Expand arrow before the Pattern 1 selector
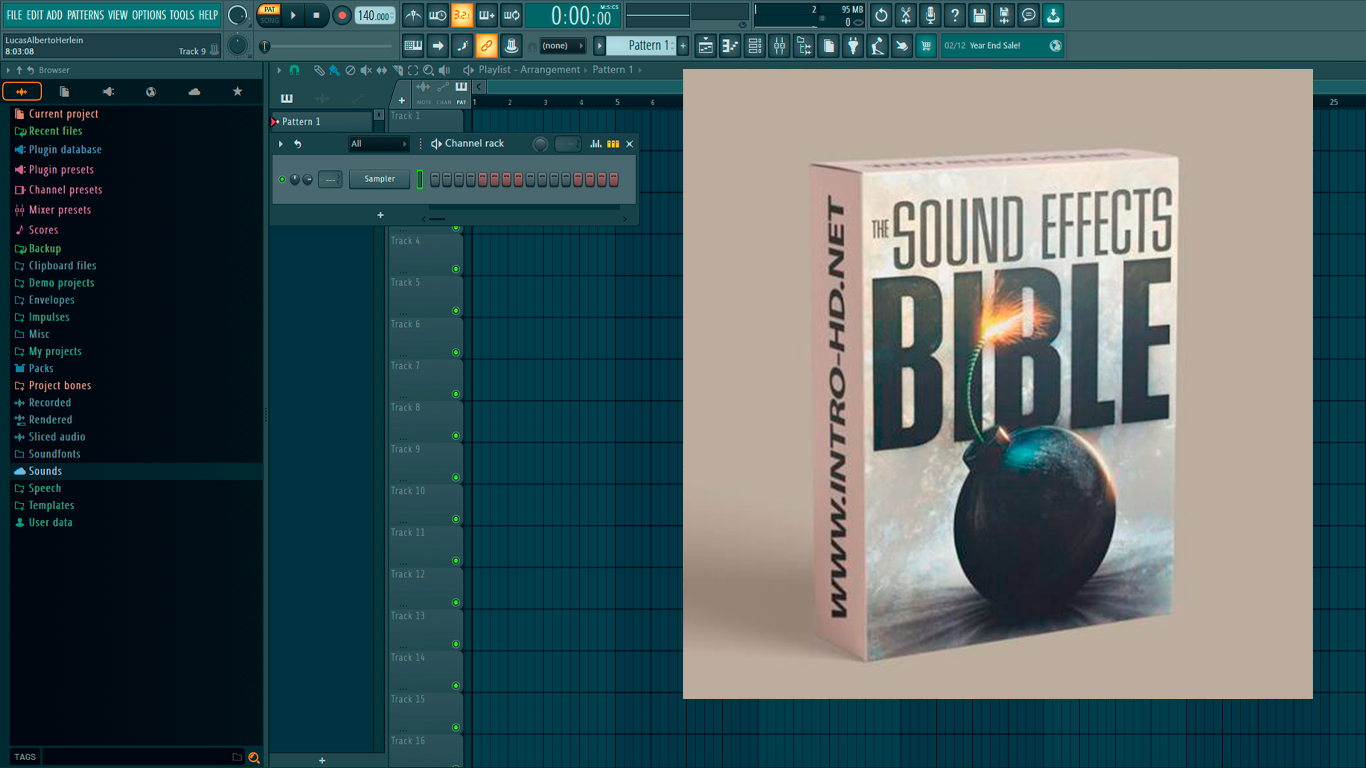 click(599, 46)
